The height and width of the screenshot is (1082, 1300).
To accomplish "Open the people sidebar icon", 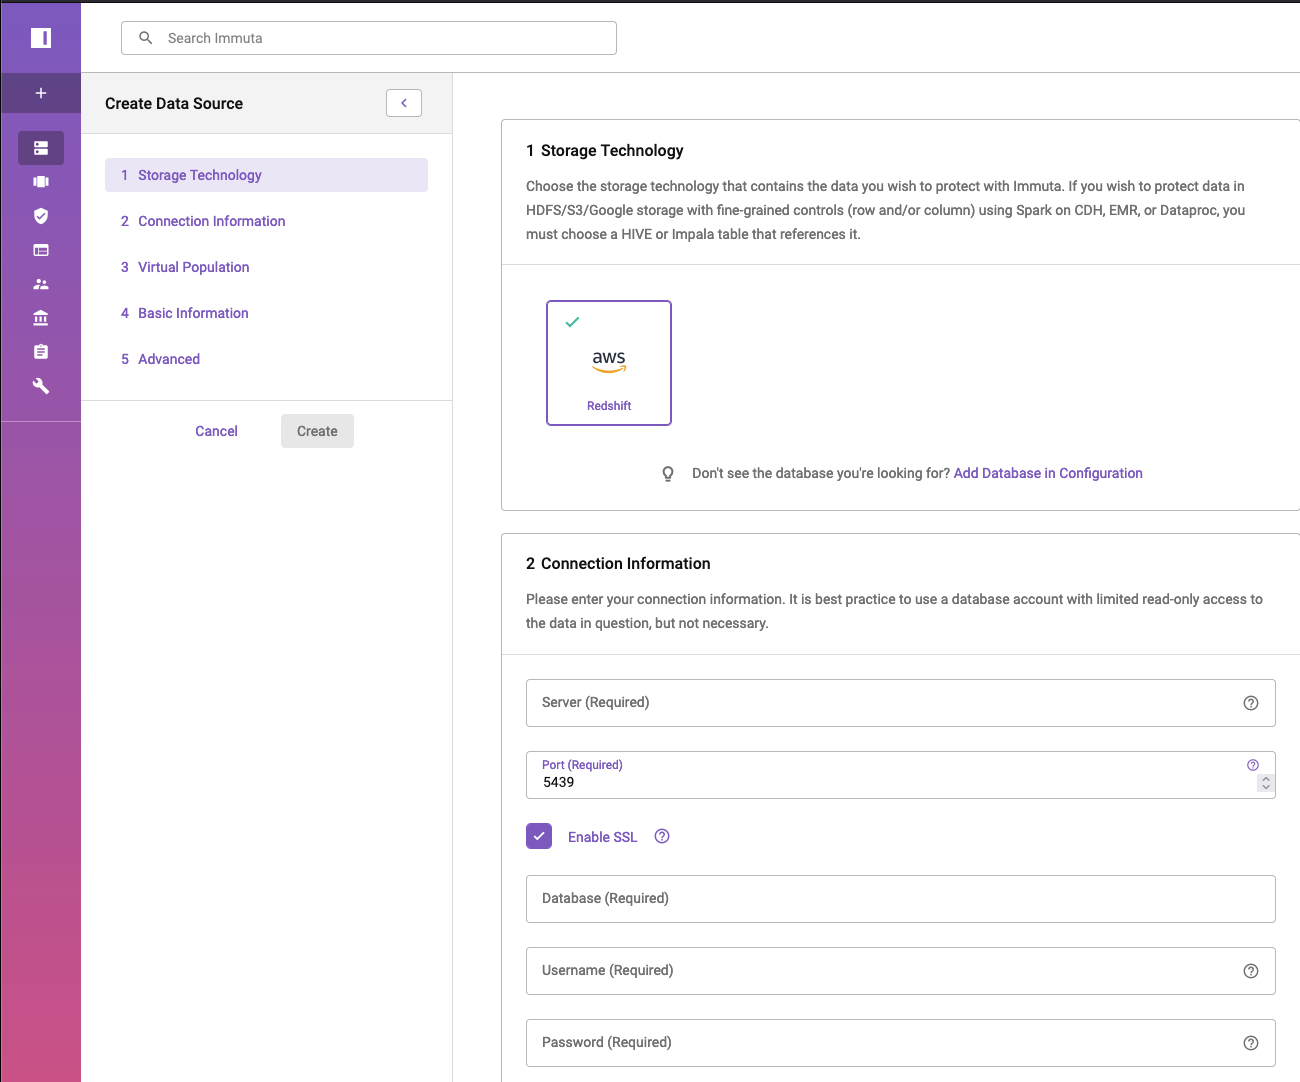I will coord(41,284).
